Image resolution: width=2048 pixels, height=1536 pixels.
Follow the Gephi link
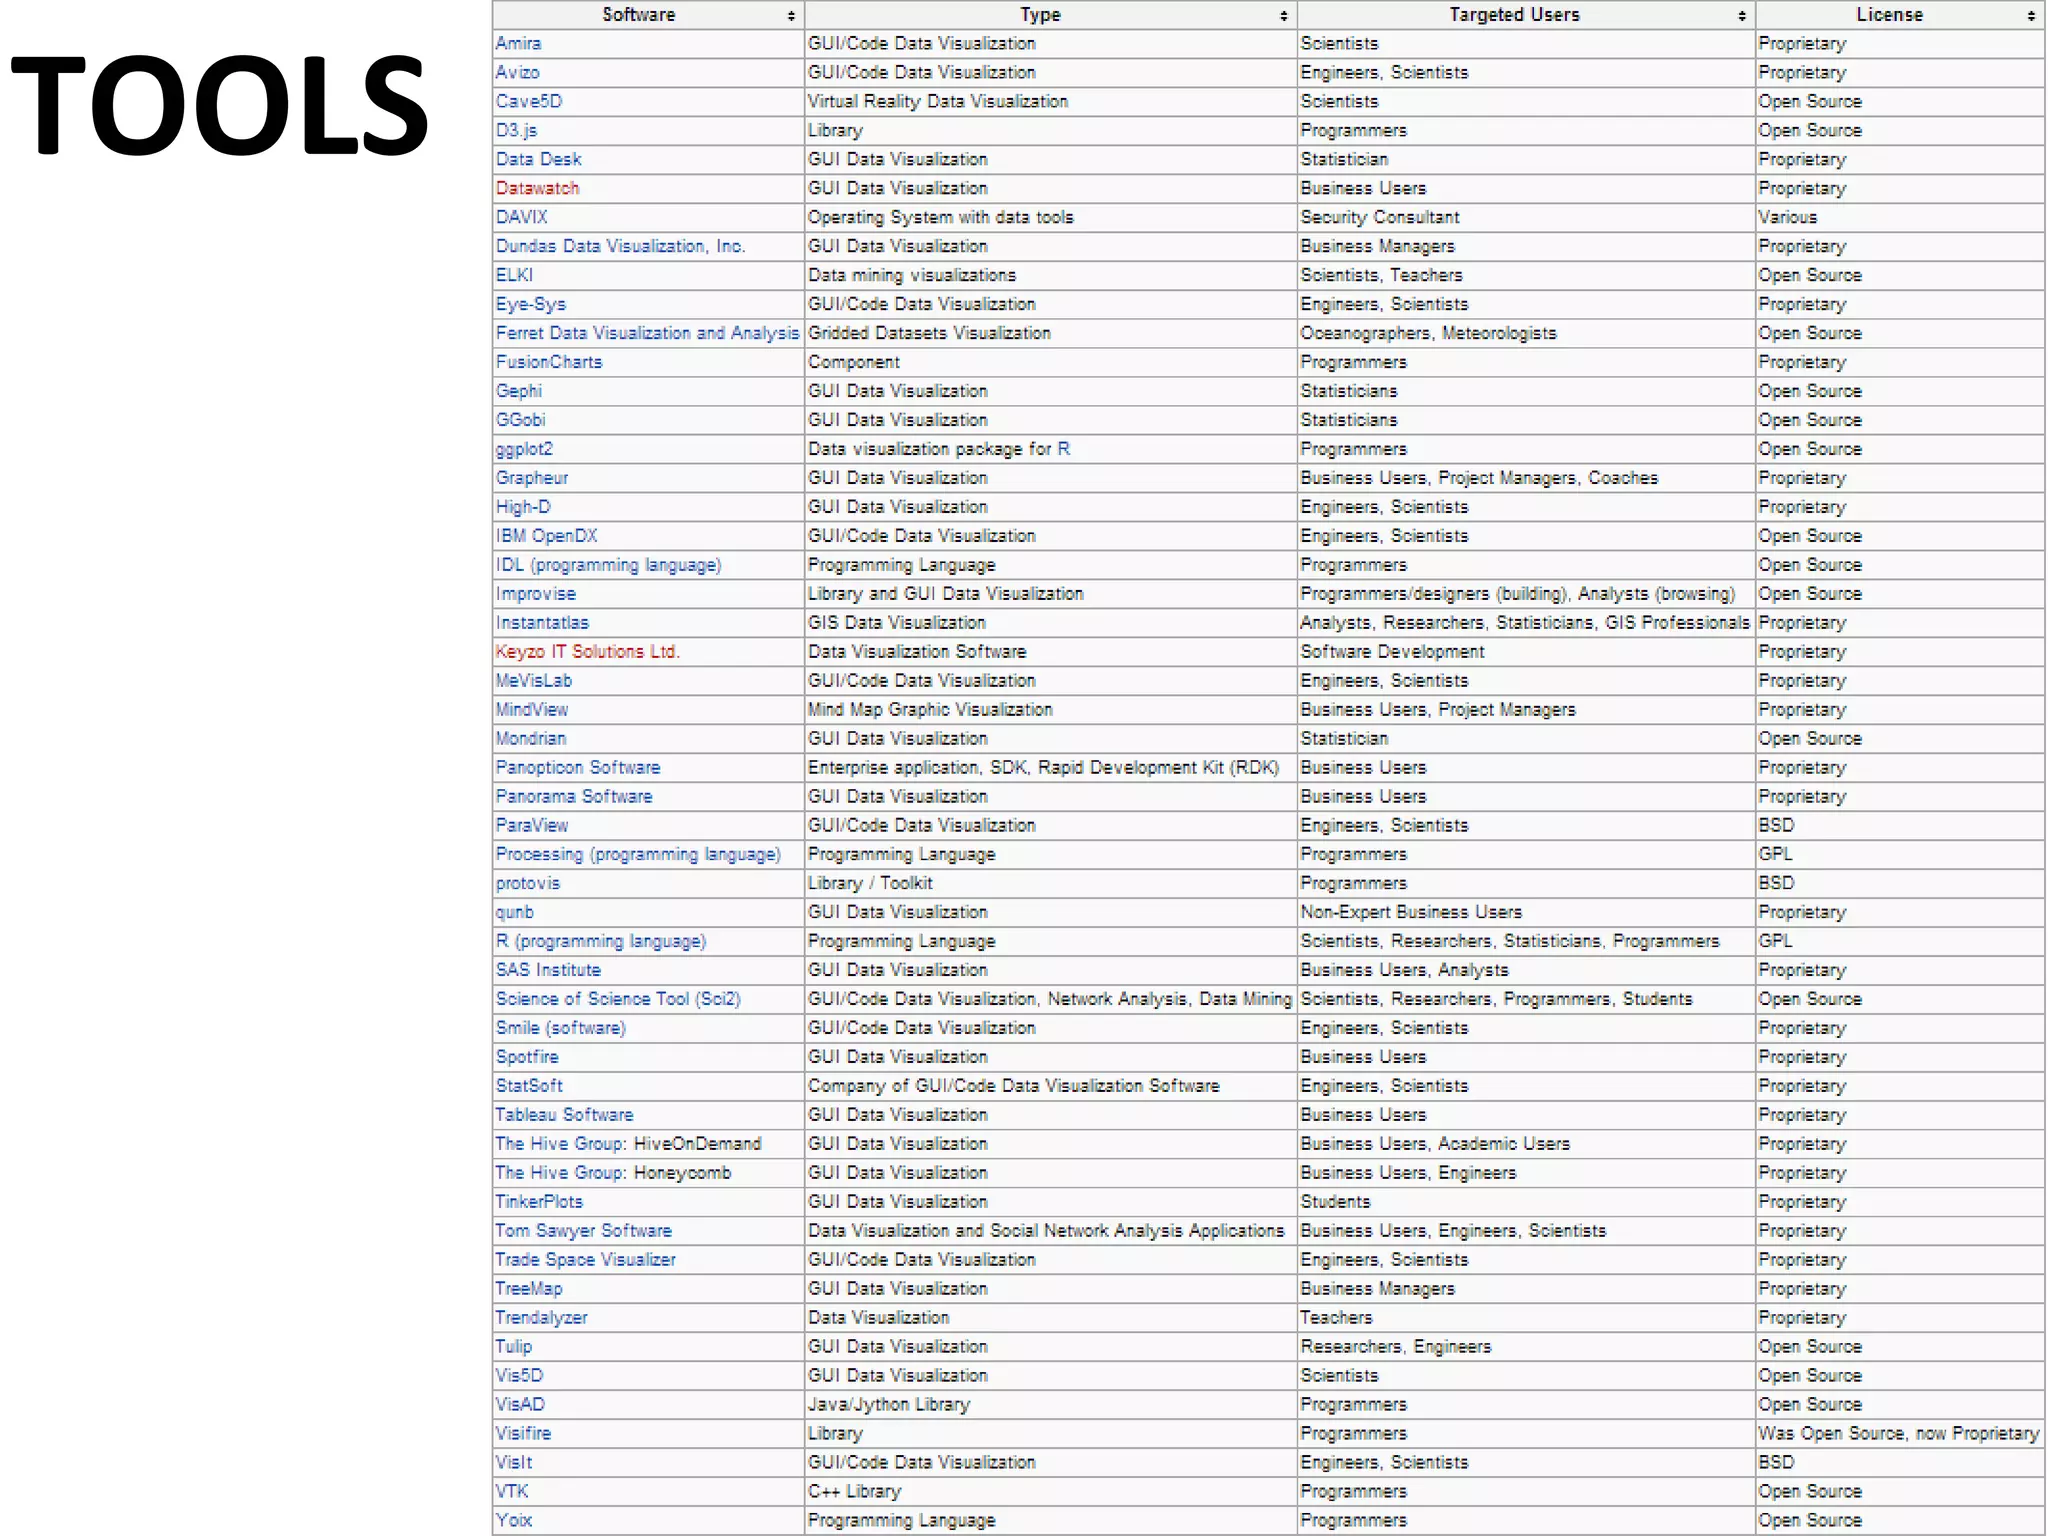click(518, 392)
